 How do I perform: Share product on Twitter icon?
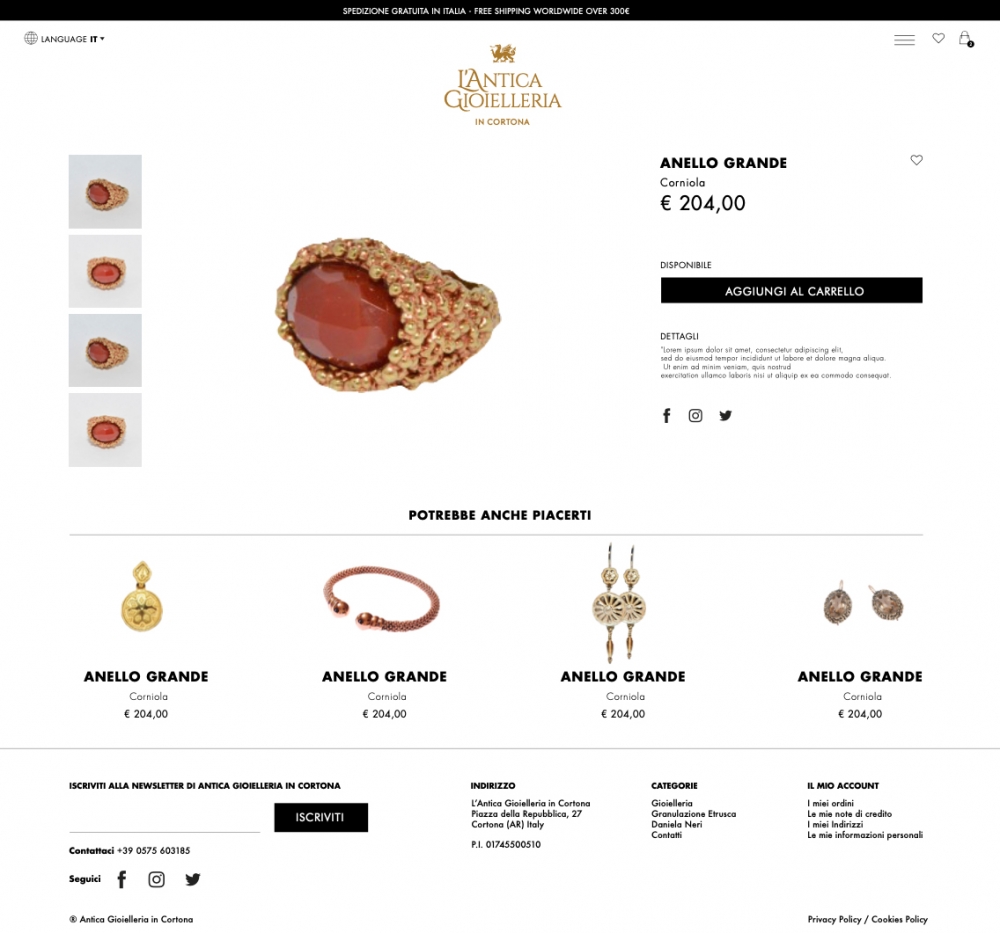(725, 416)
